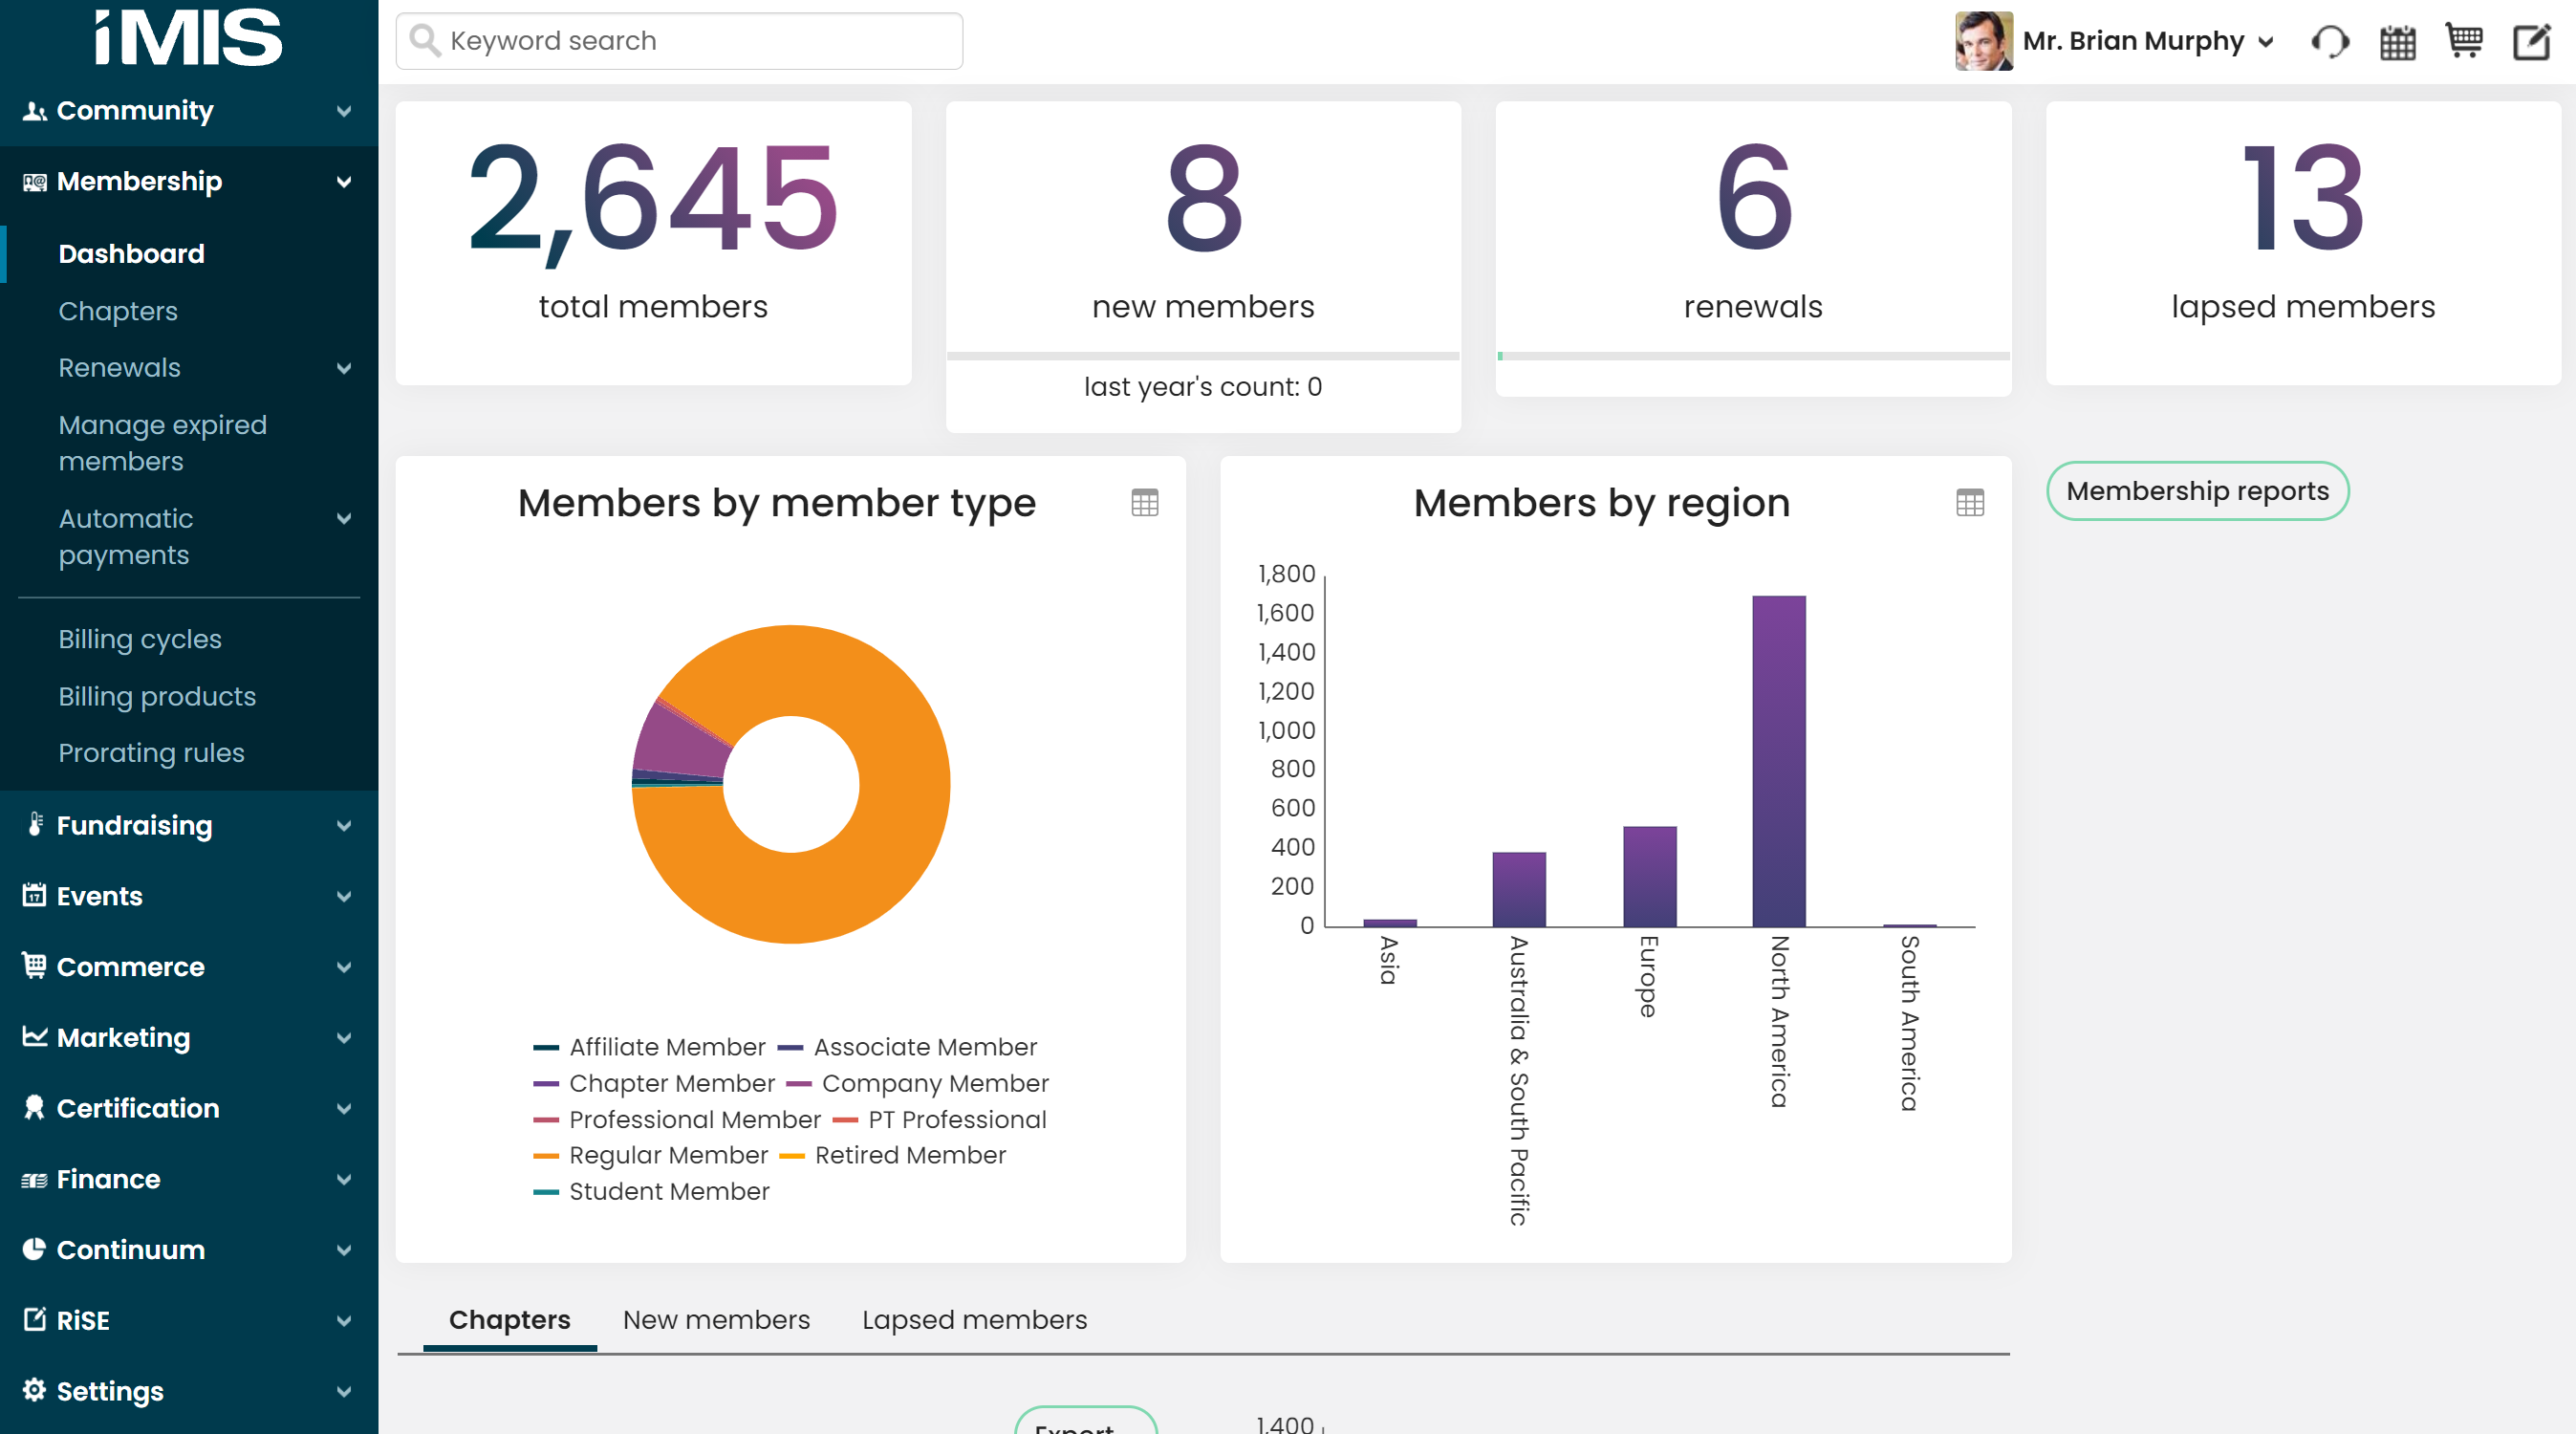
Task: Click the edit page pencil icon
Action: click(x=2531, y=42)
